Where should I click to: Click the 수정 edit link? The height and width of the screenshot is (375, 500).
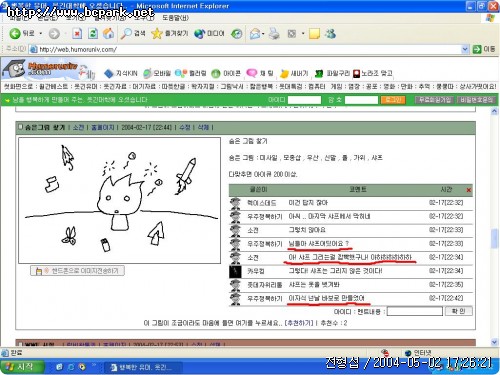coord(185,127)
